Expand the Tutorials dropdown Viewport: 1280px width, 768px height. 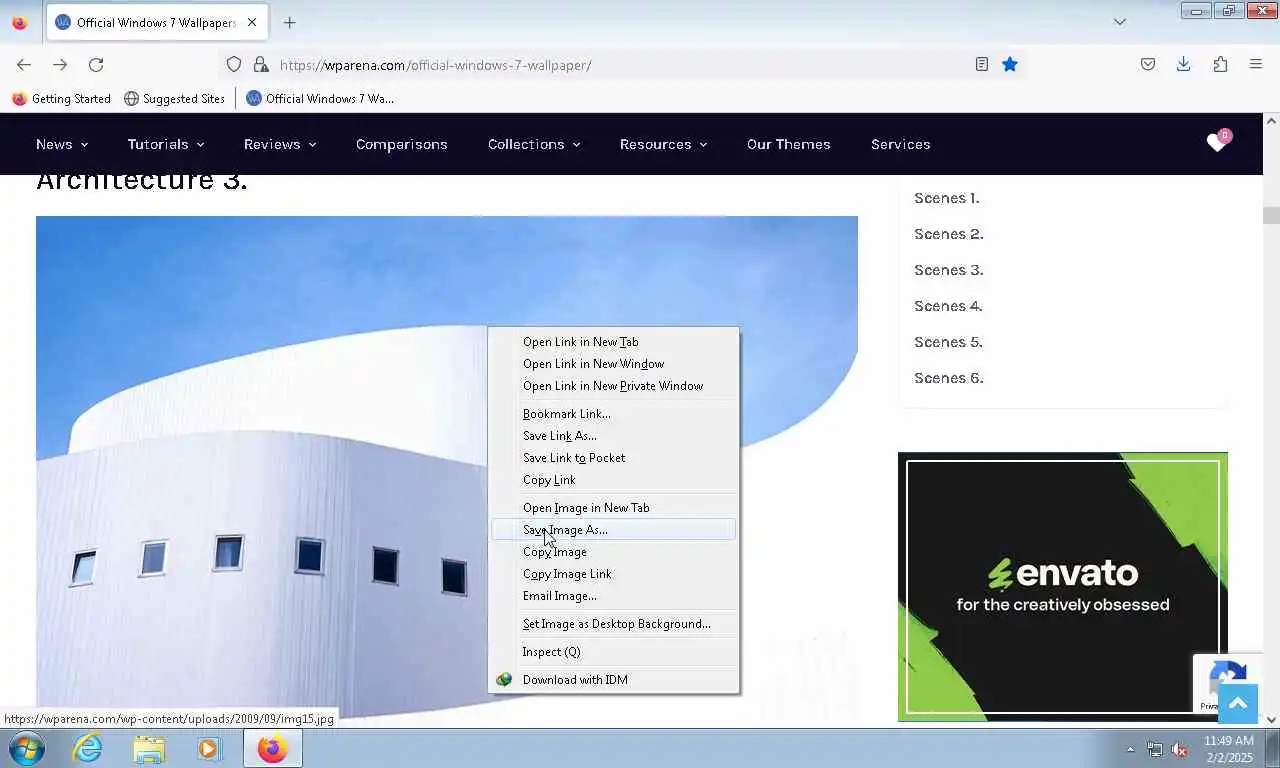pos(166,144)
